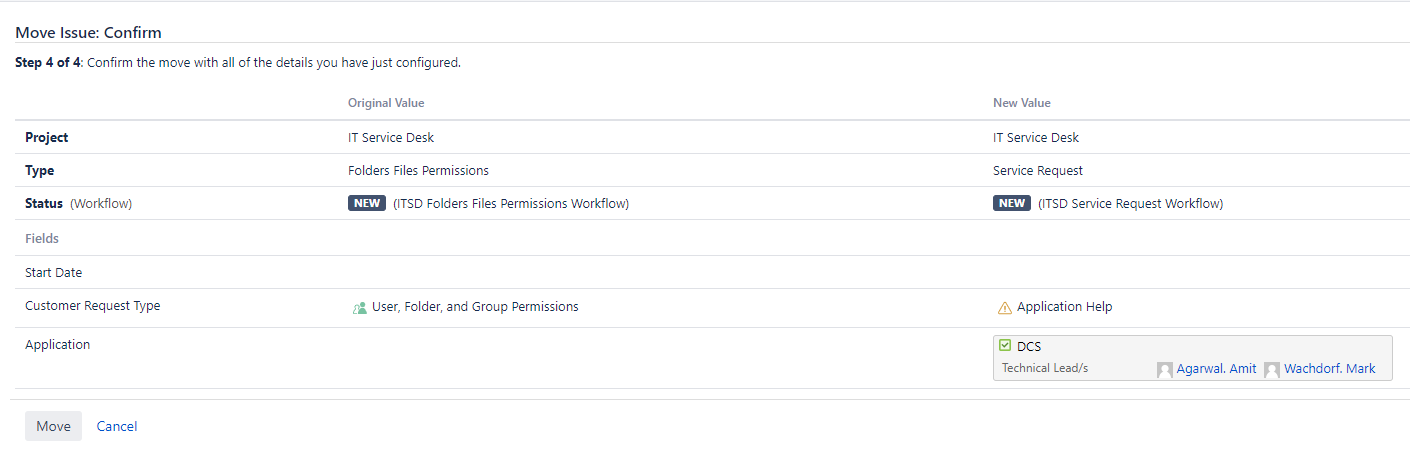Click the Customer Request Type field label

92,306
